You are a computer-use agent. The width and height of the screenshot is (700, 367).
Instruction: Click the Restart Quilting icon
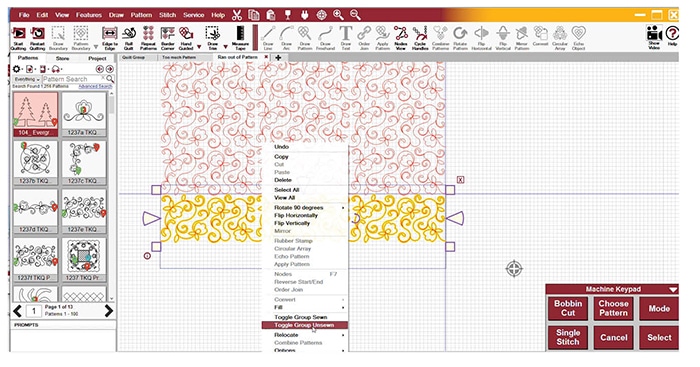click(x=38, y=38)
